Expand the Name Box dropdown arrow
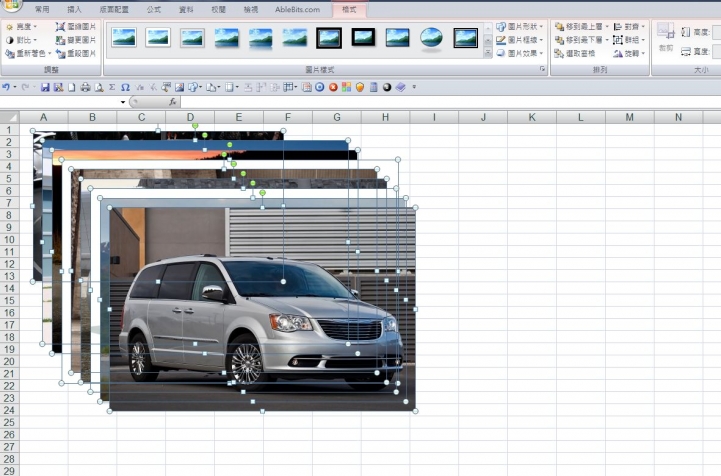721x476 pixels. (123, 102)
